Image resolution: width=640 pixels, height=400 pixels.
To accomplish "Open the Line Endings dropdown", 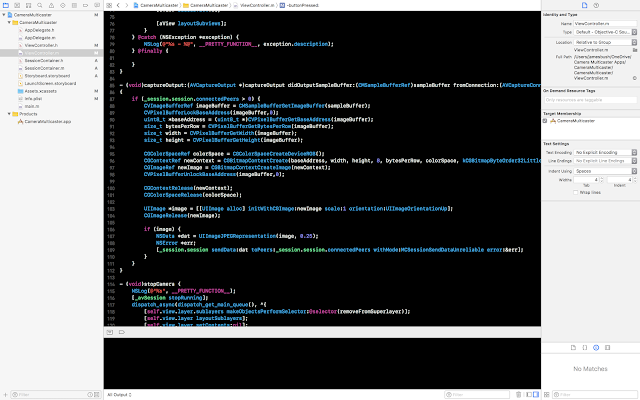I will click(606, 161).
